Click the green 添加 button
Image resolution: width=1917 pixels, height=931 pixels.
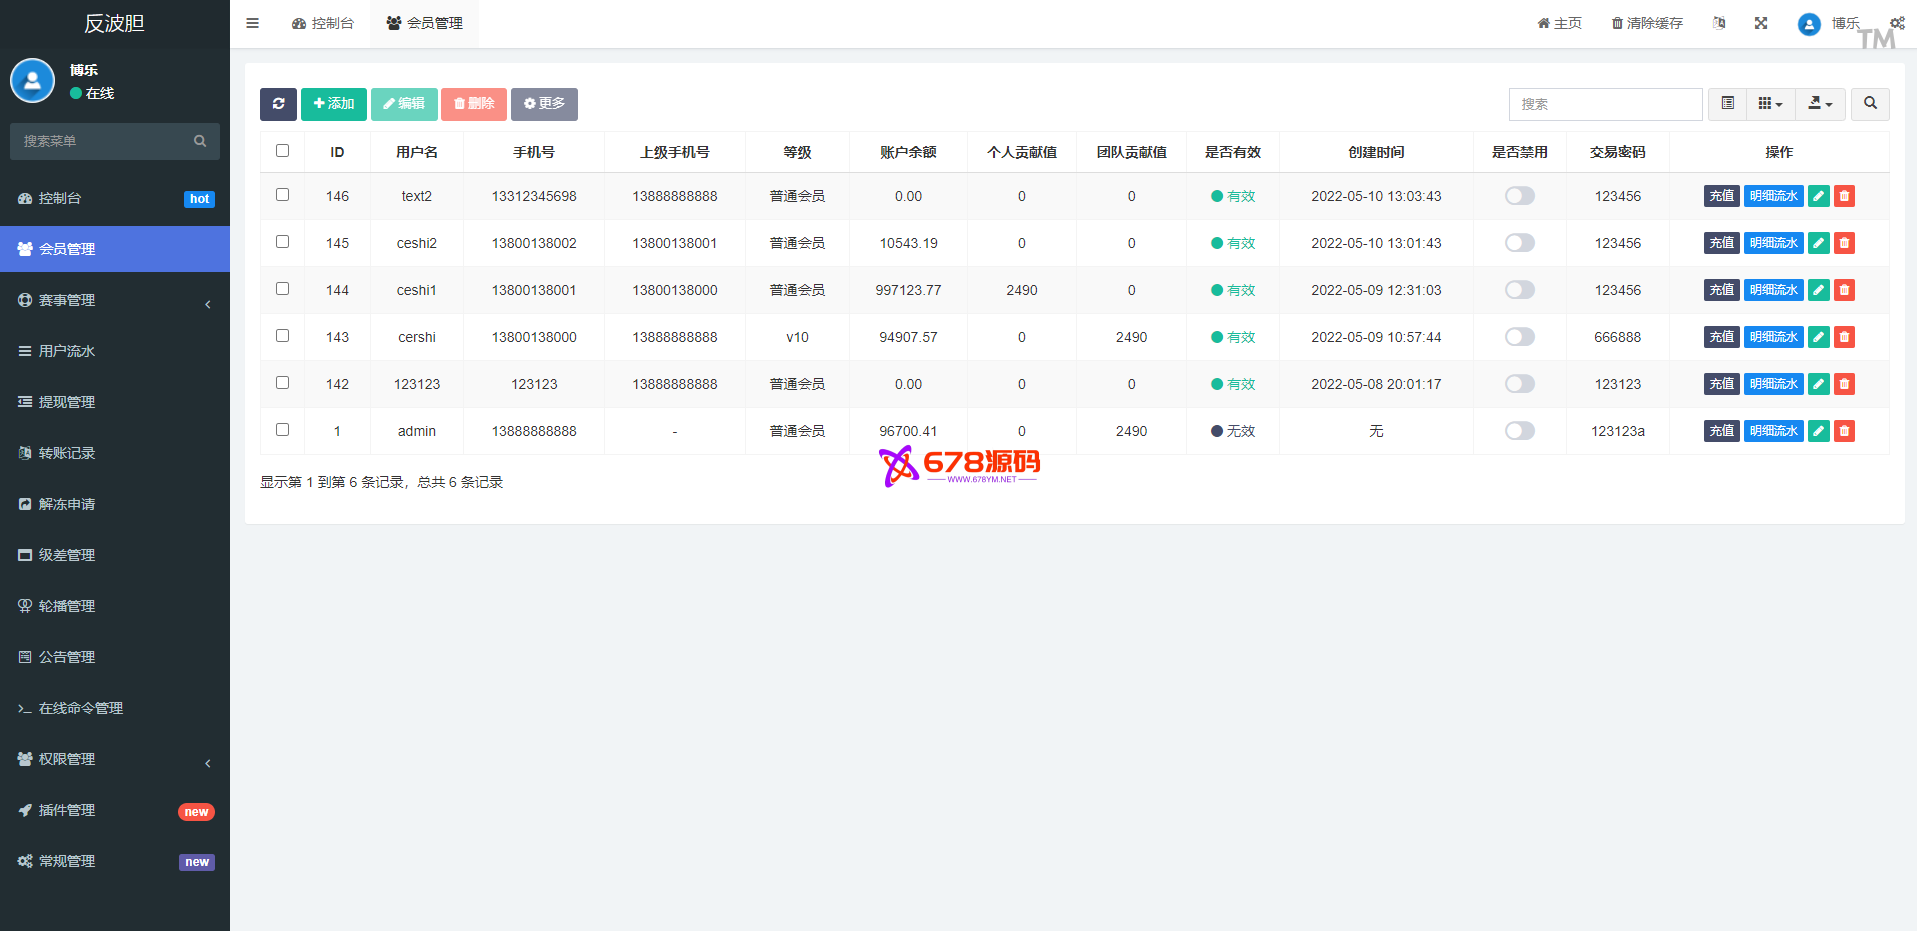[x=334, y=104]
